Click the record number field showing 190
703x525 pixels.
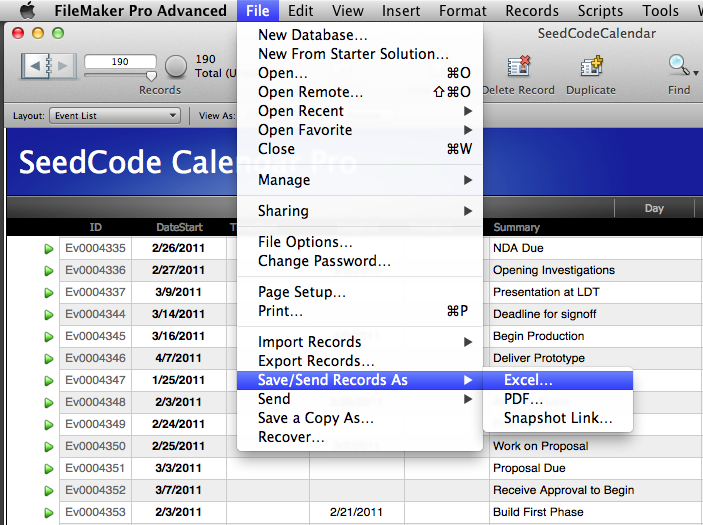click(120, 61)
